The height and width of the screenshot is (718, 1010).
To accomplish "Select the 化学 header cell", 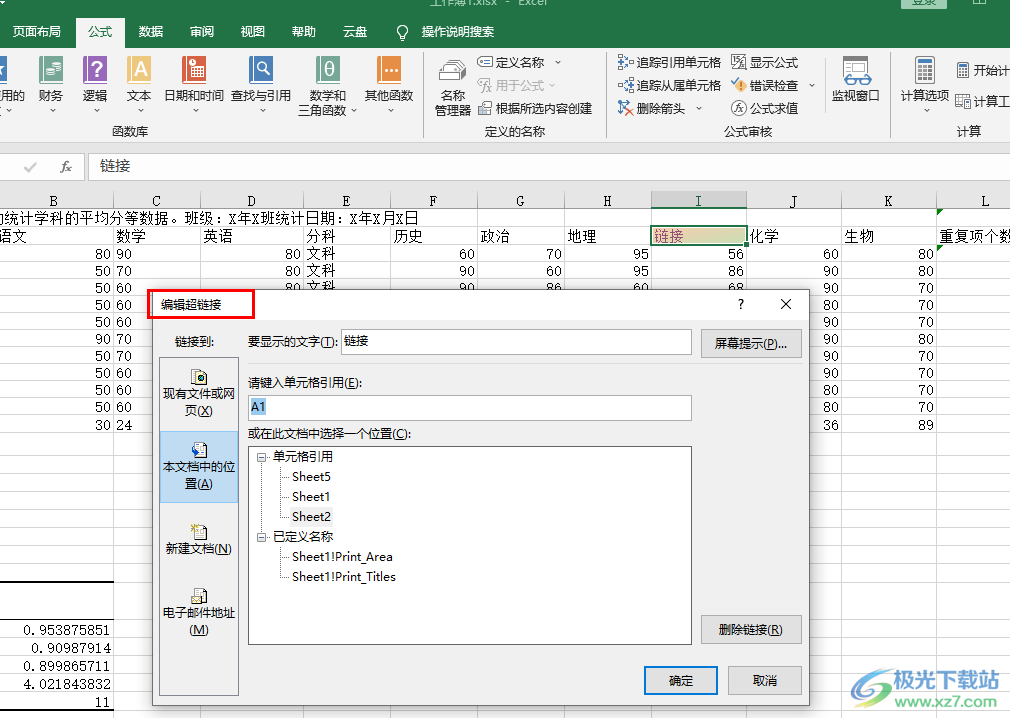I will click(794, 236).
